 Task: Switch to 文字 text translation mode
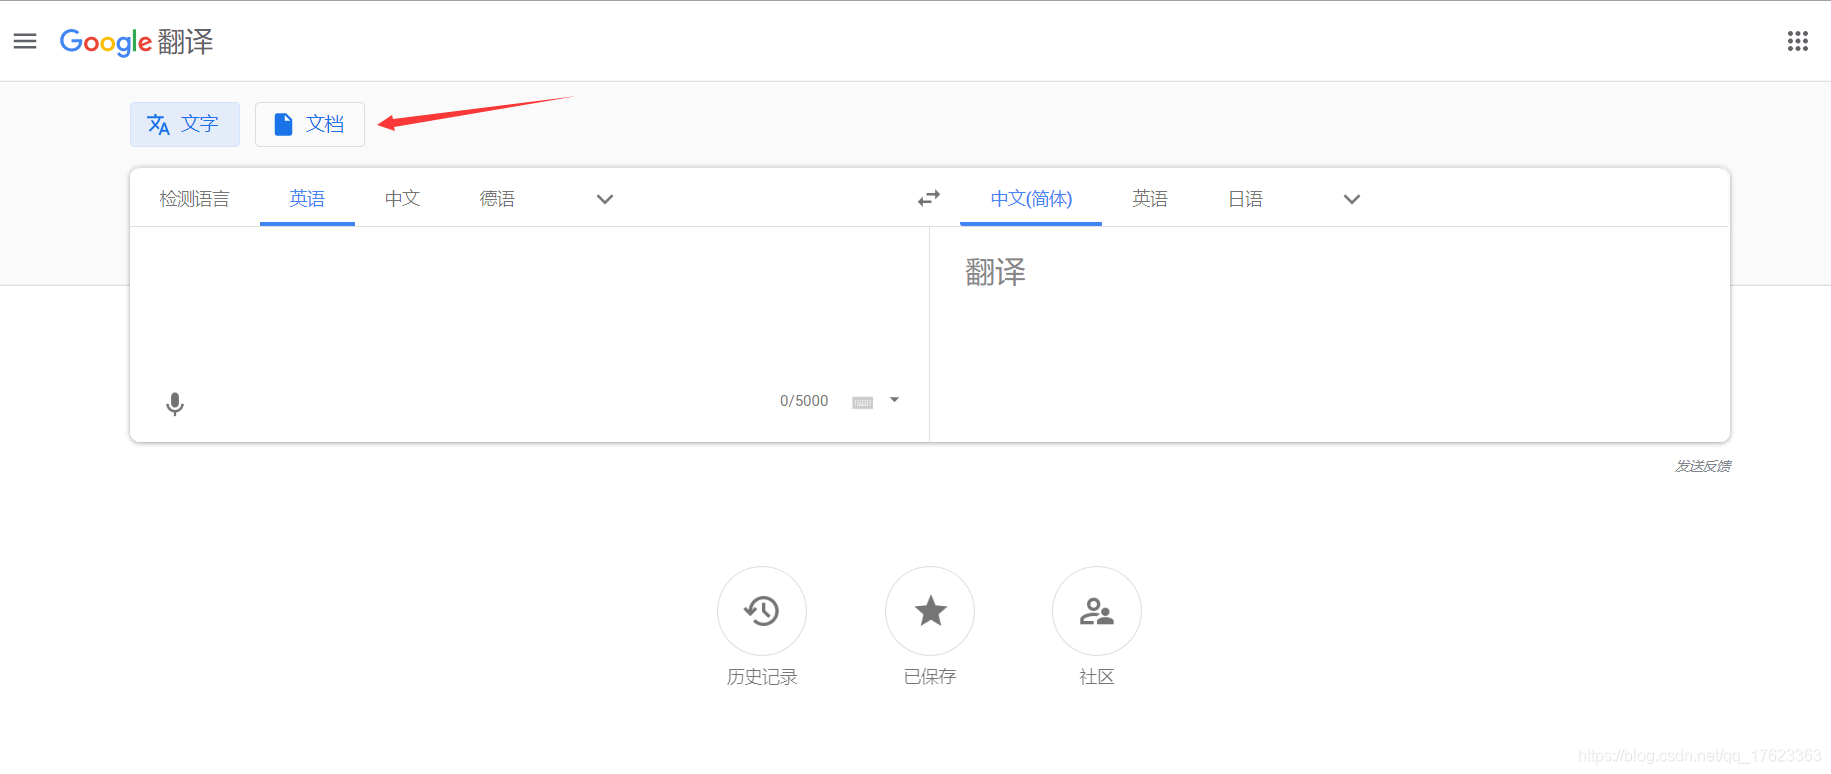point(185,124)
